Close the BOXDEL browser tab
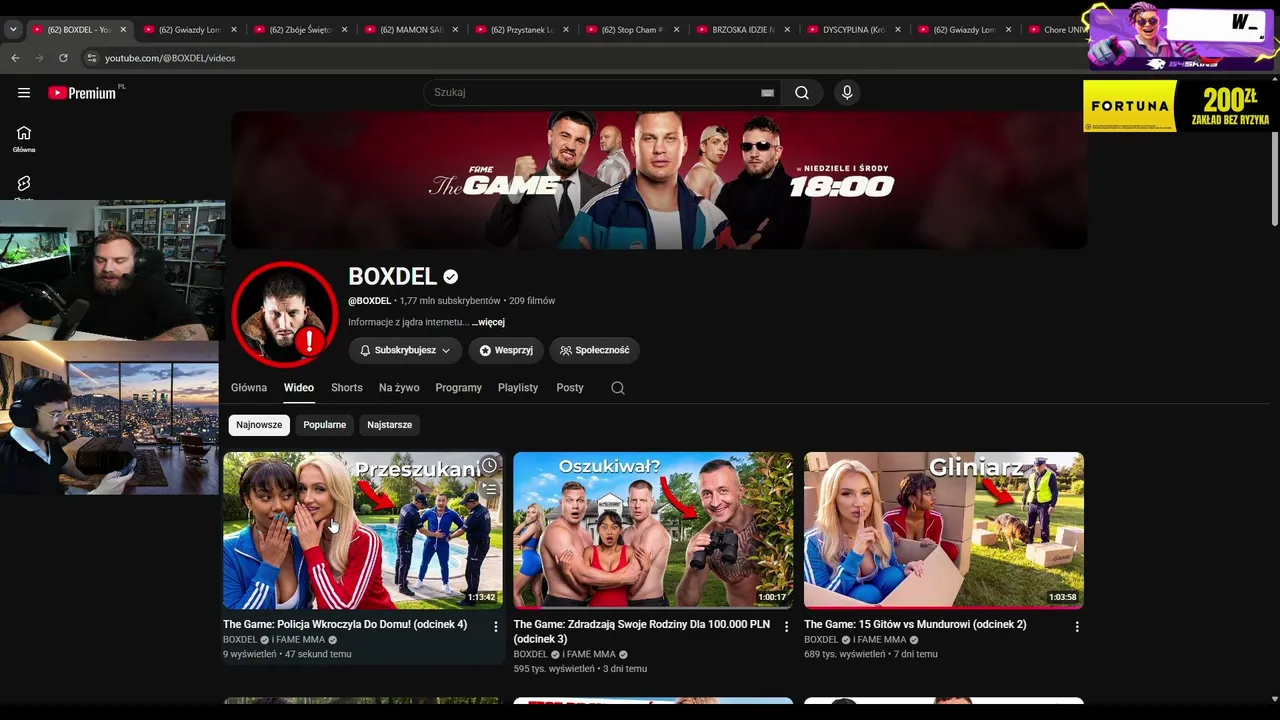Screen dimensions: 1280x720 point(124,30)
